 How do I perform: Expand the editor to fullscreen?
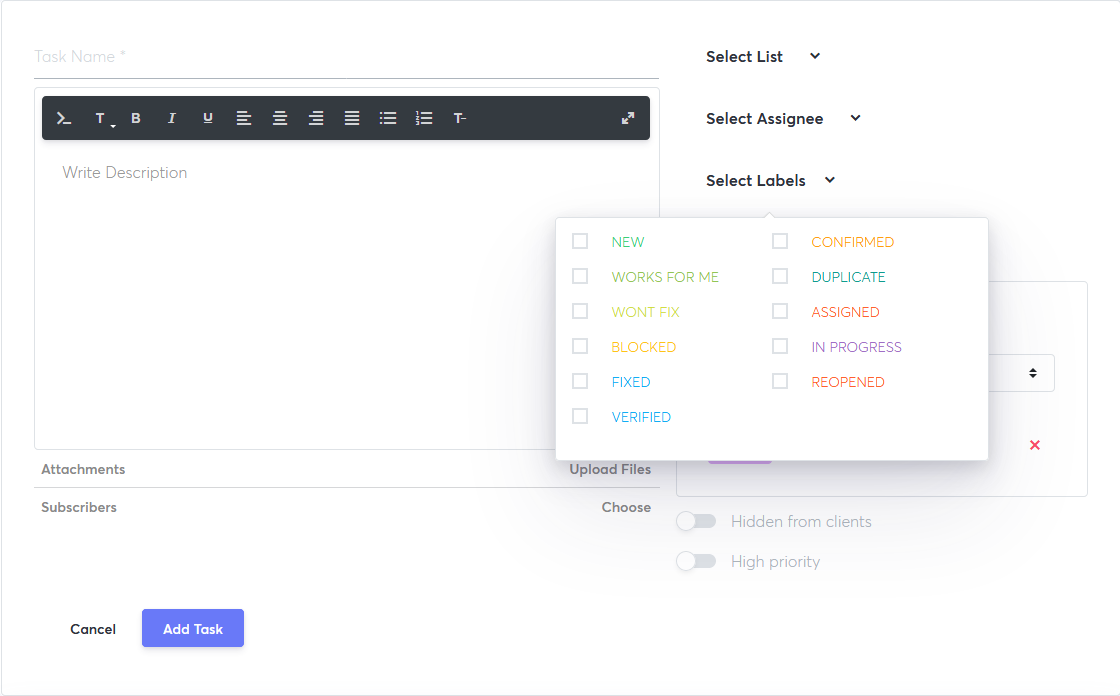pyautogui.click(x=628, y=119)
